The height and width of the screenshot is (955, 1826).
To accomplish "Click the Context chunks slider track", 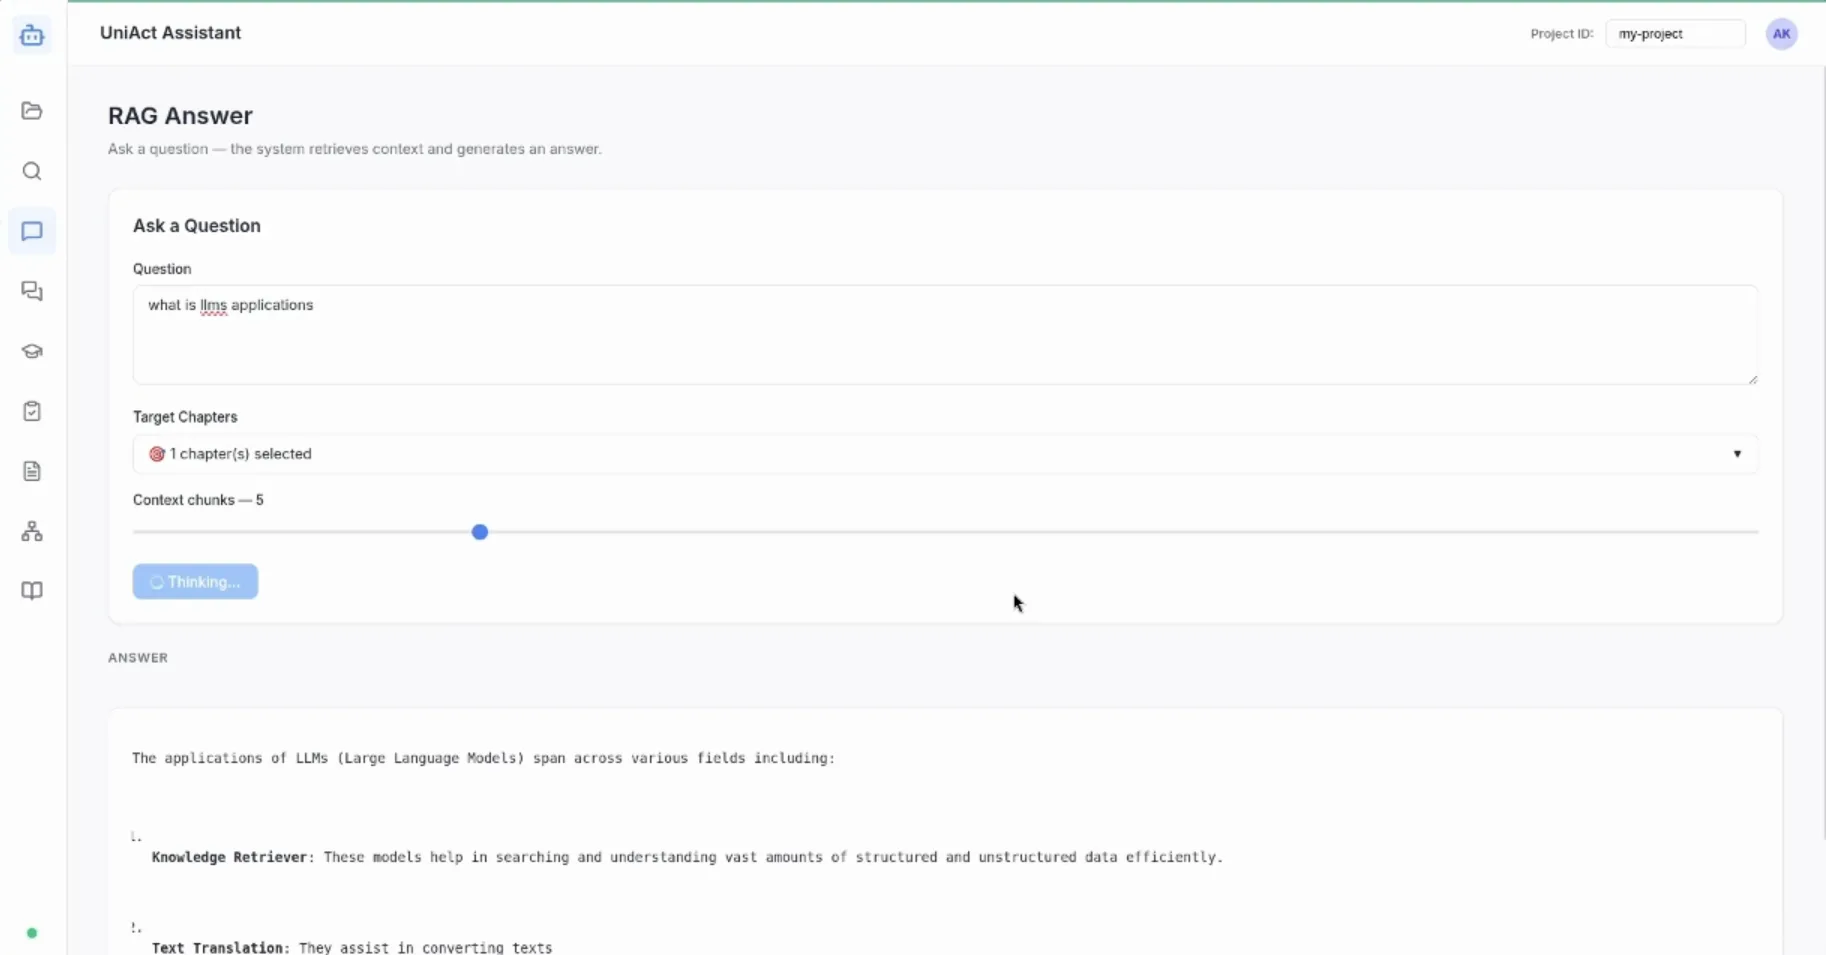I will 945,532.
